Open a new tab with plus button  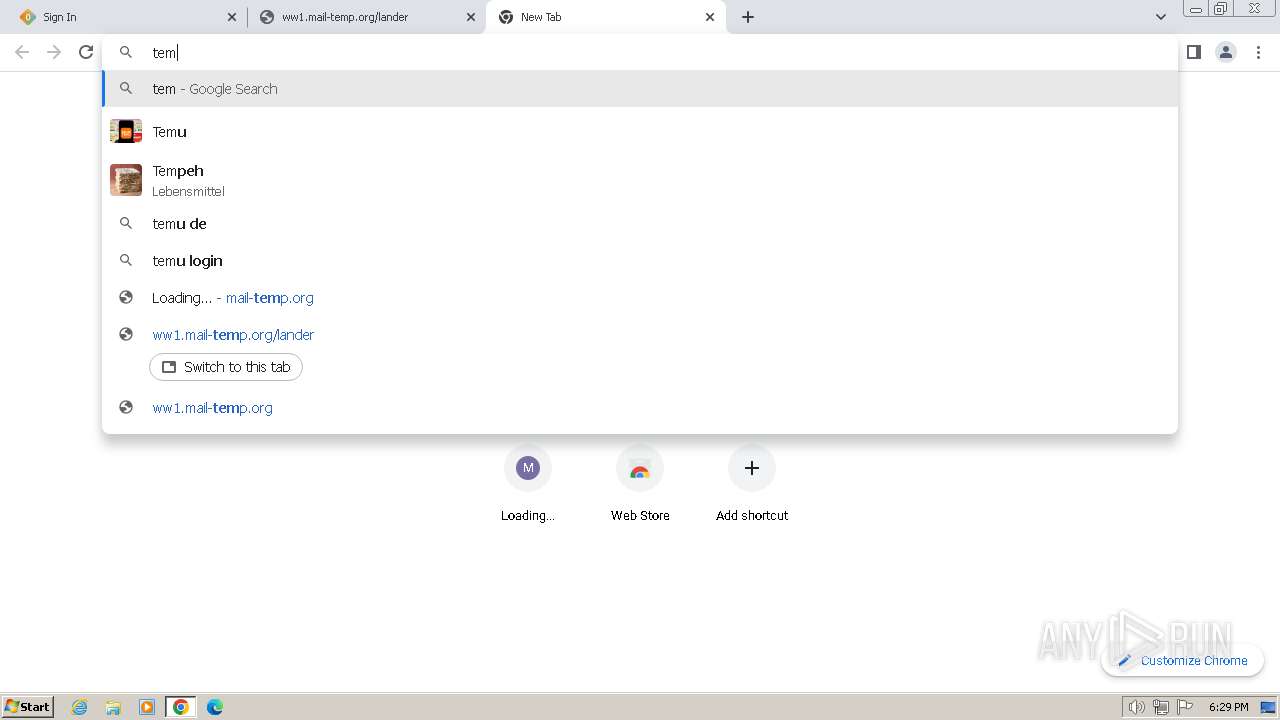tap(748, 17)
